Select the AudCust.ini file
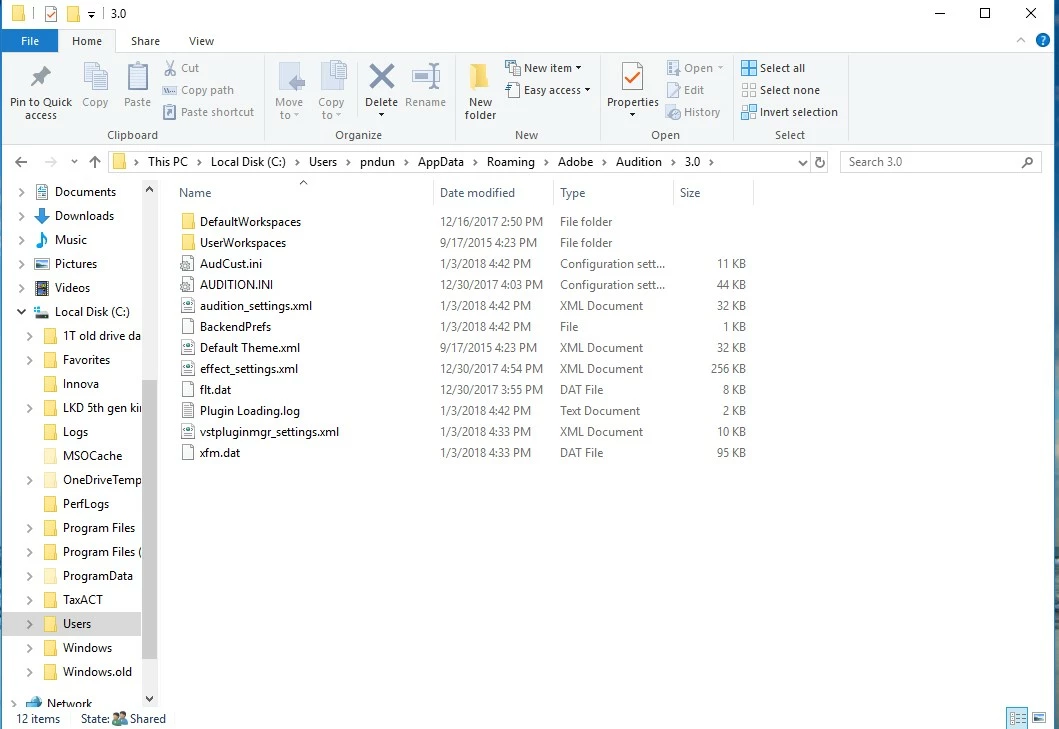The image size is (1059, 729). pyautogui.click(x=231, y=263)
